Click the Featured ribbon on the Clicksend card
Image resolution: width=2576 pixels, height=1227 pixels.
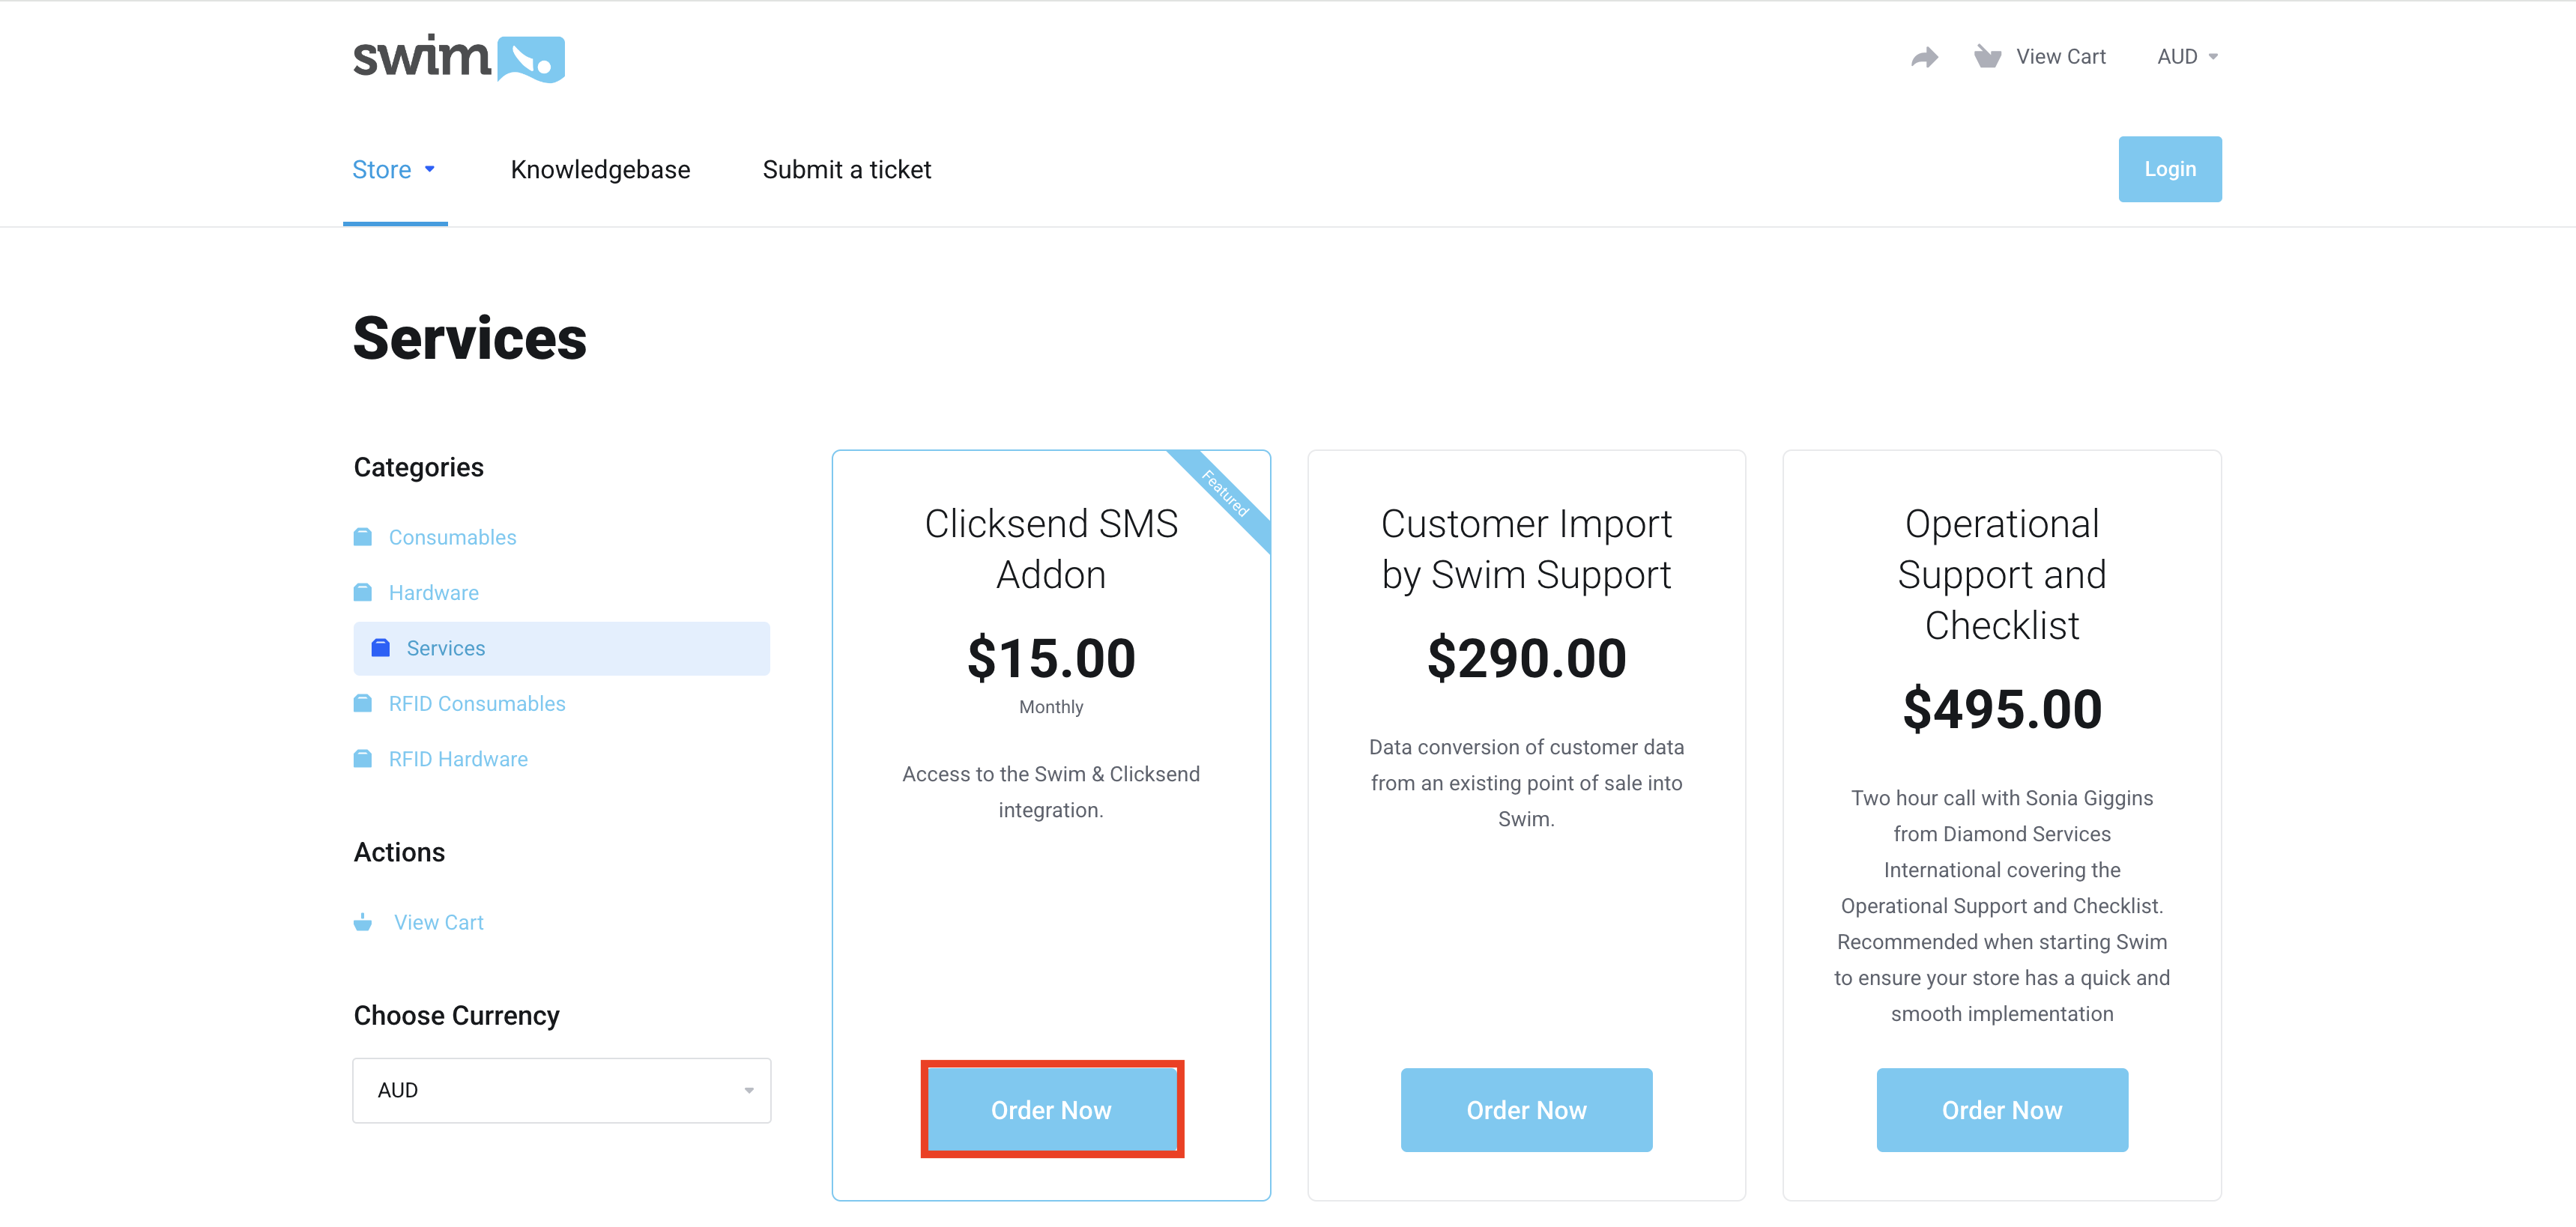click(x=1226, y=494)
